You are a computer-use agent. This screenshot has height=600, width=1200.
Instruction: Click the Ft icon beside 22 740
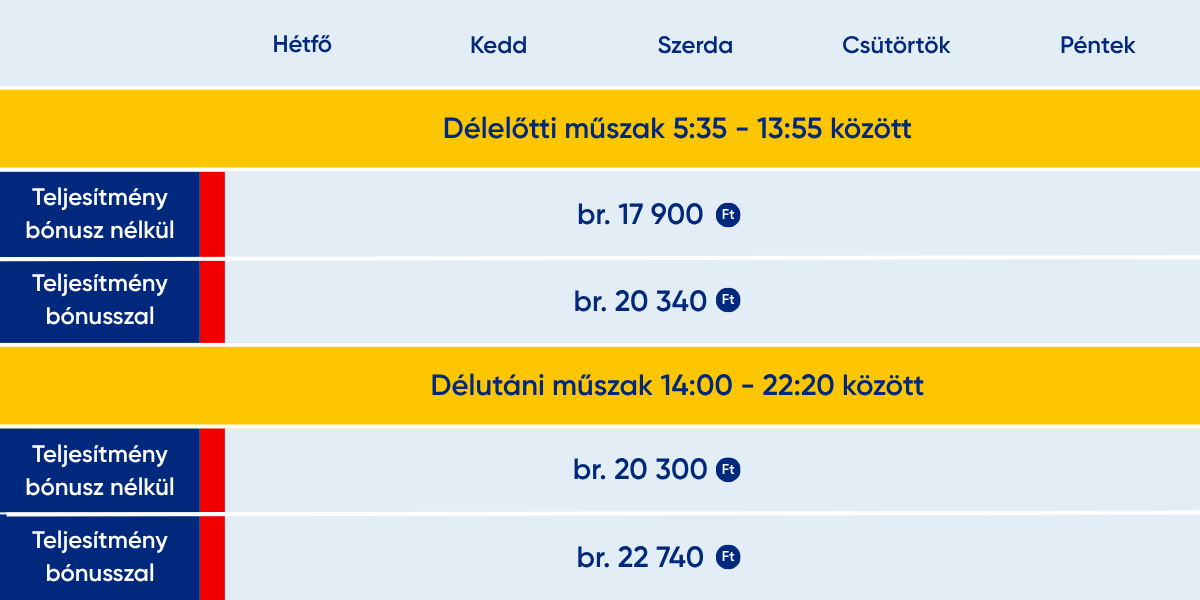click(728, 557)
